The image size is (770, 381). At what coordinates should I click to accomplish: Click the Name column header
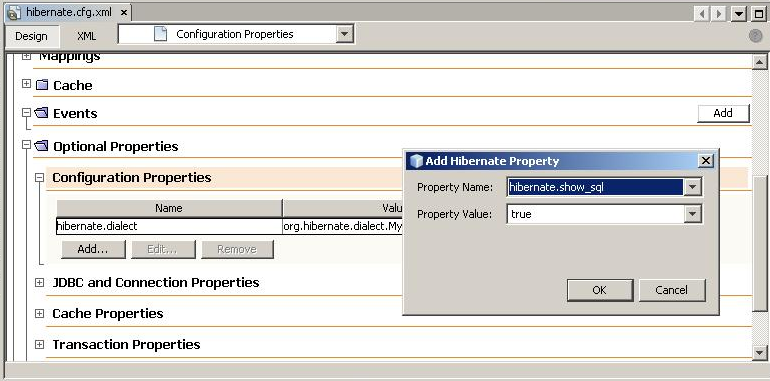[x=169, y=208]
